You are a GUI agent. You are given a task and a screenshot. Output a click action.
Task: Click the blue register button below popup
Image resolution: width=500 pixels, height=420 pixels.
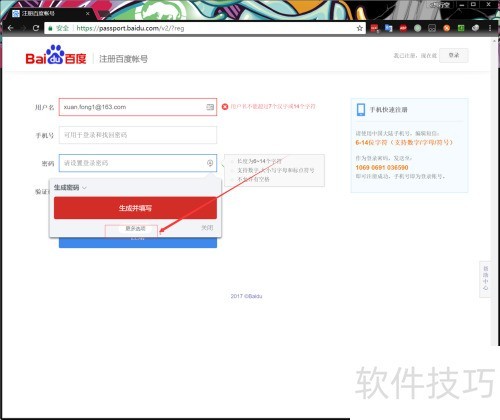(138, 242)
